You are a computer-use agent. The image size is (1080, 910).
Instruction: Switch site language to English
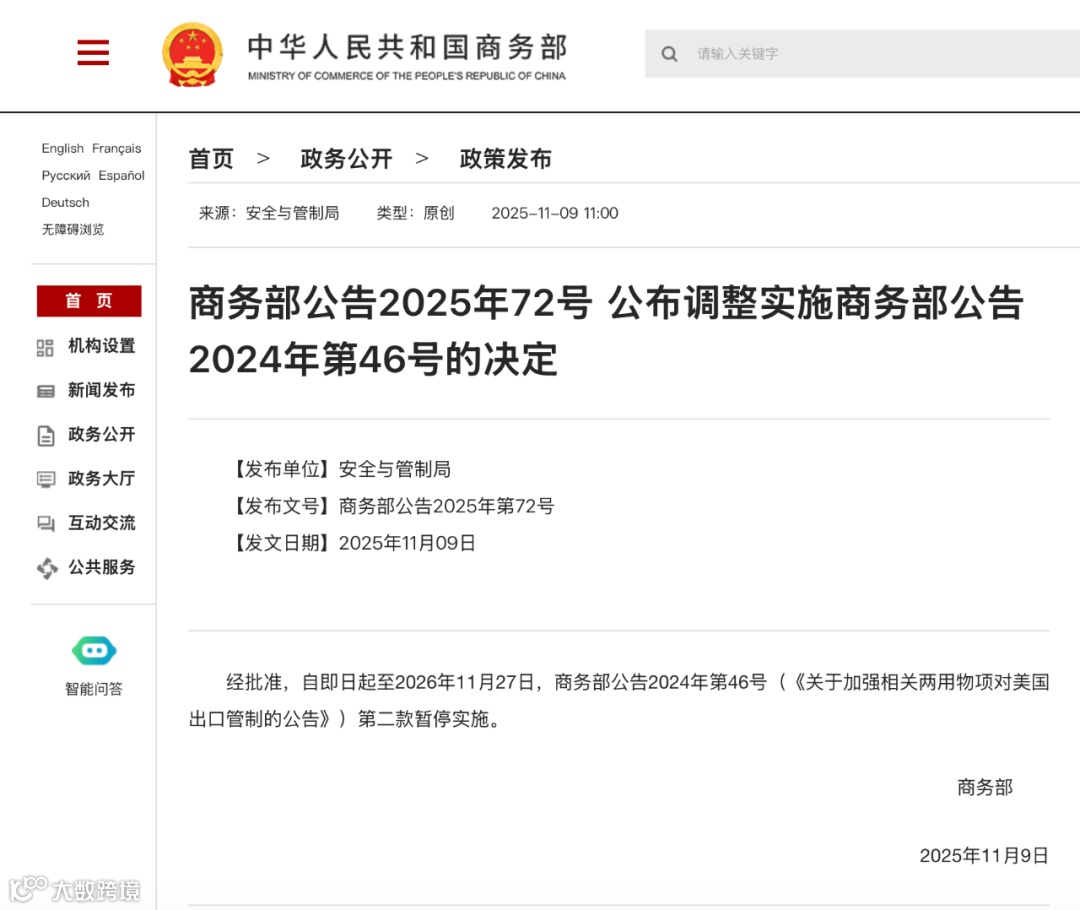62,148
